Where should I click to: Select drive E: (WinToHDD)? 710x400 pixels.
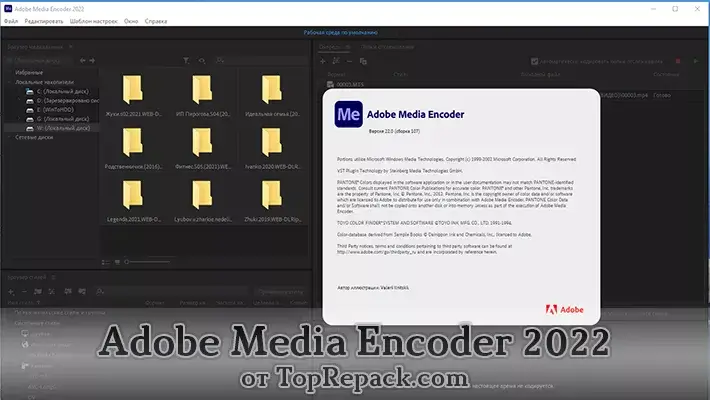(50, 110)
